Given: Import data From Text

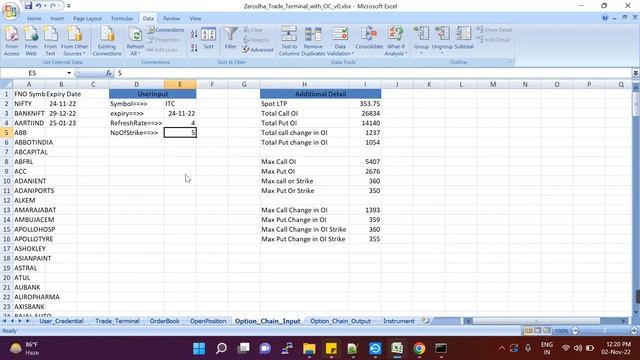Looking at the screenshot, I should click(50, 41).
